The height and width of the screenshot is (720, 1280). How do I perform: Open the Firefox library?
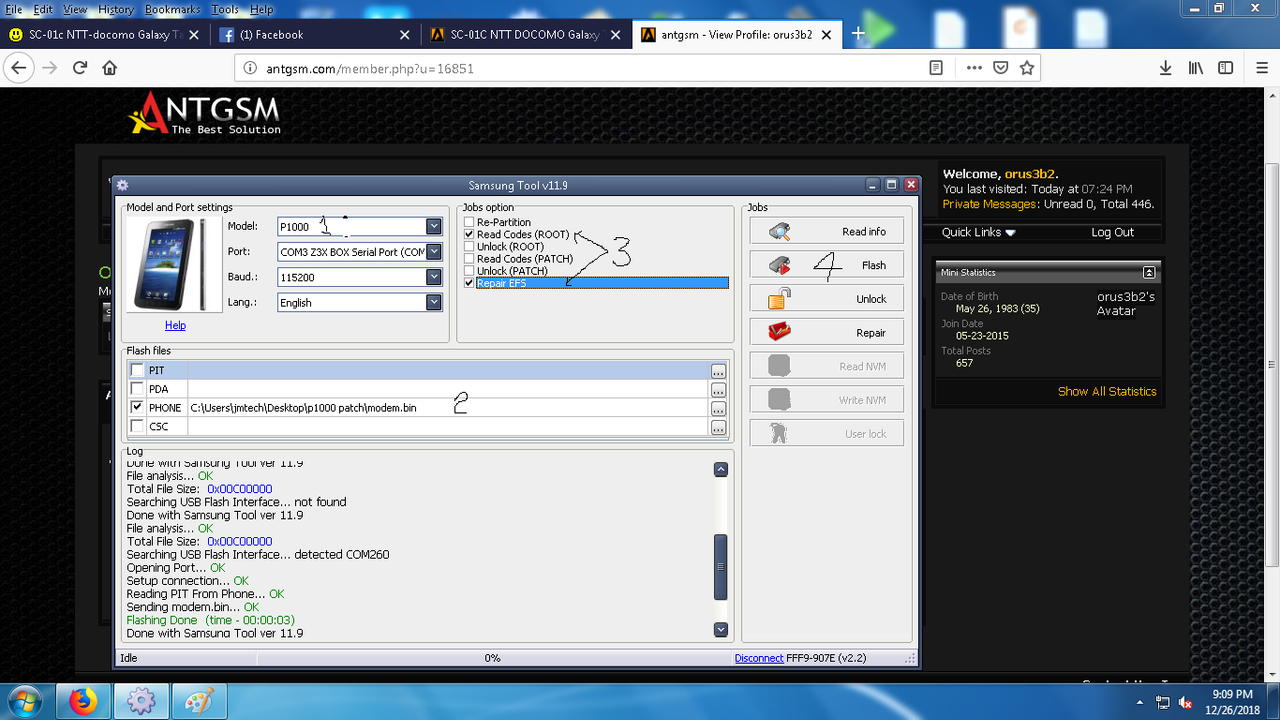pyautogui.click(x=1196, y=68)
